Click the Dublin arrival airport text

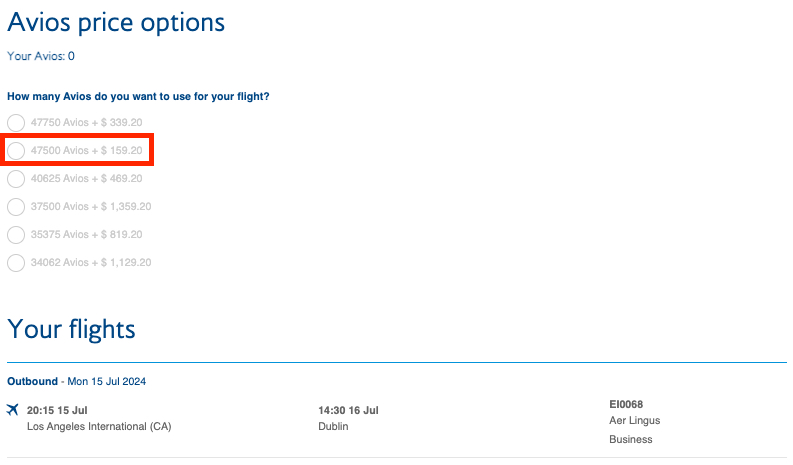click(333, 427)
